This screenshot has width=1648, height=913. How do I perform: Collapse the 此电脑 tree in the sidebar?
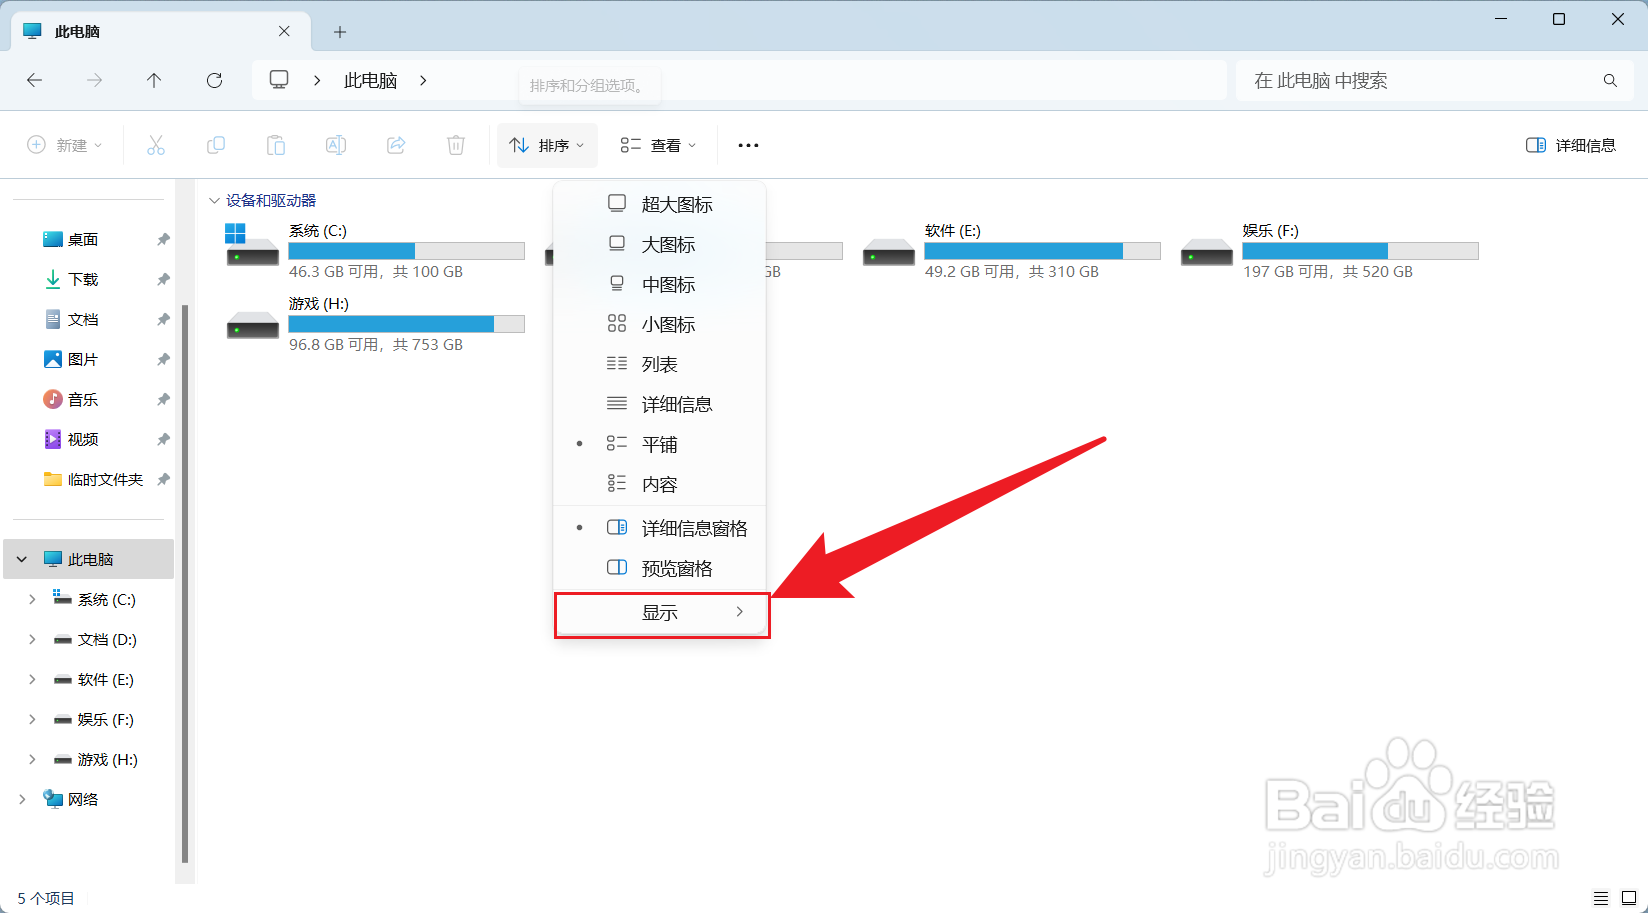coord(22,558)
